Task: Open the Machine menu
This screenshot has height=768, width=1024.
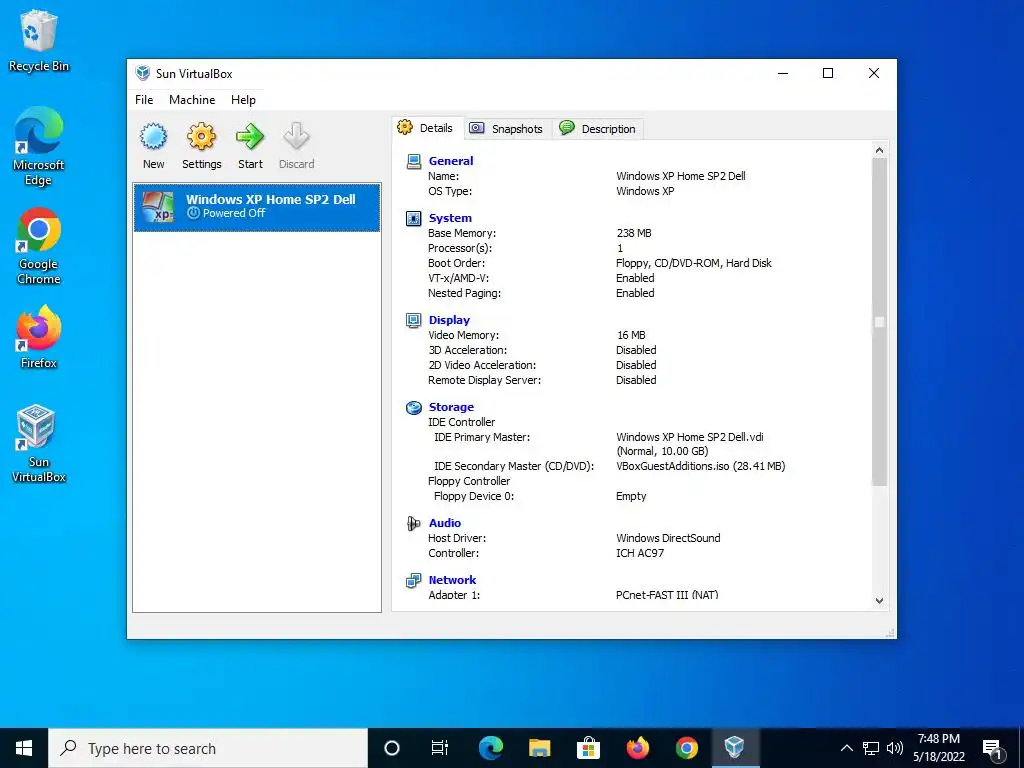Action: (192, 100)
